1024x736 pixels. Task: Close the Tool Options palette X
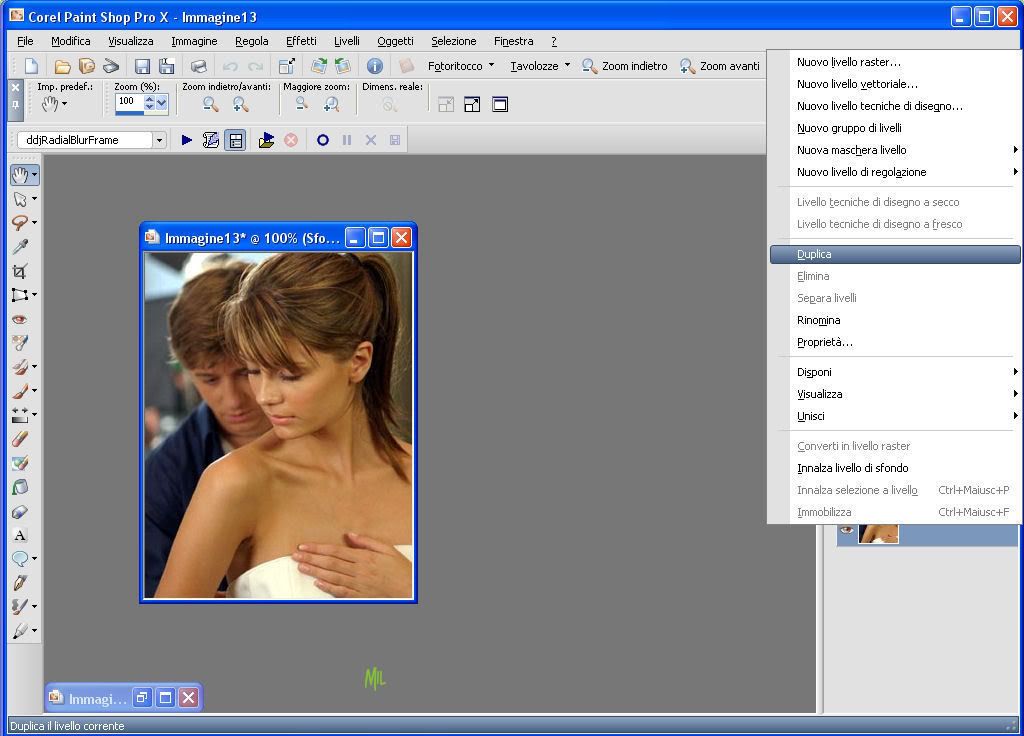16,87
